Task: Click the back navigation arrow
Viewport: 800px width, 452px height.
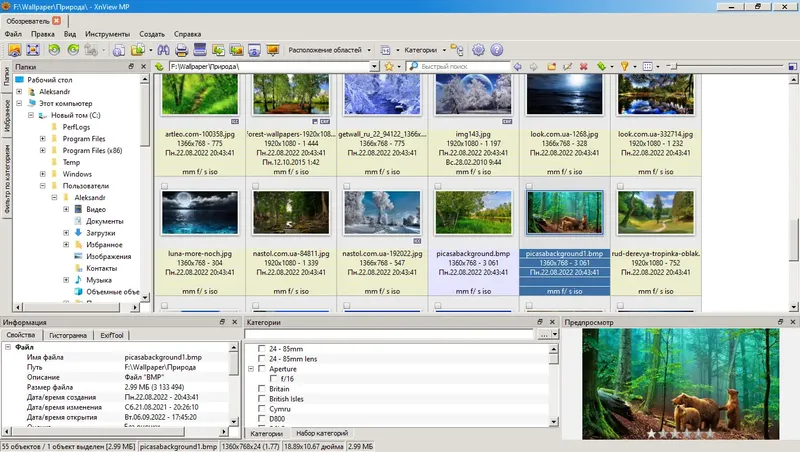Action: click(517, 67)
